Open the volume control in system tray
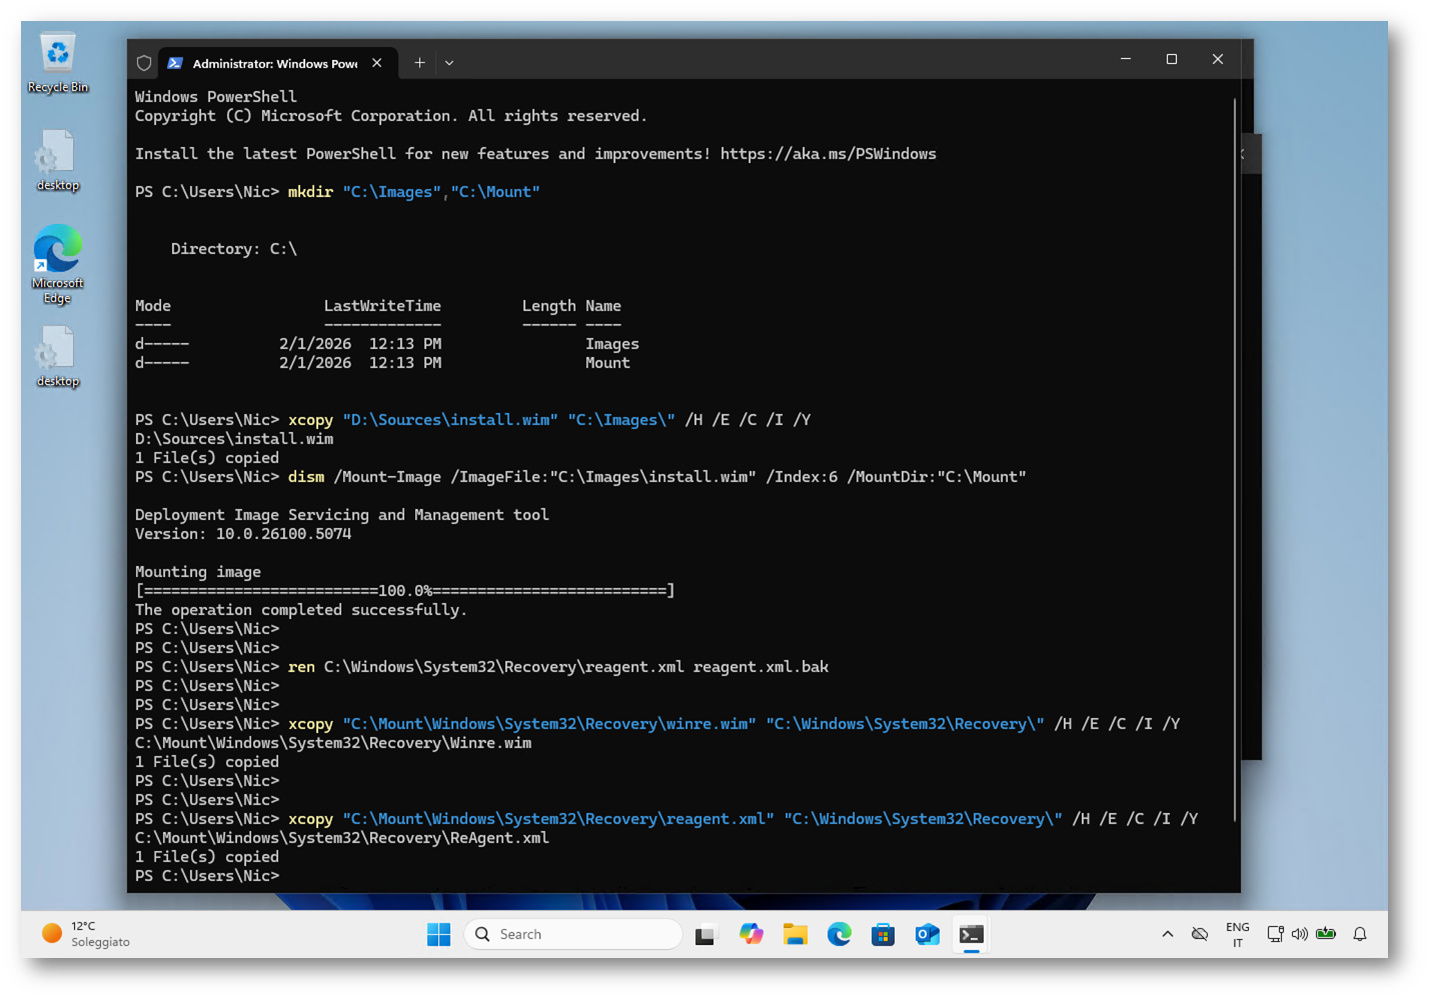This screenshot has height=1000, width=1430. pos(1299,934)
